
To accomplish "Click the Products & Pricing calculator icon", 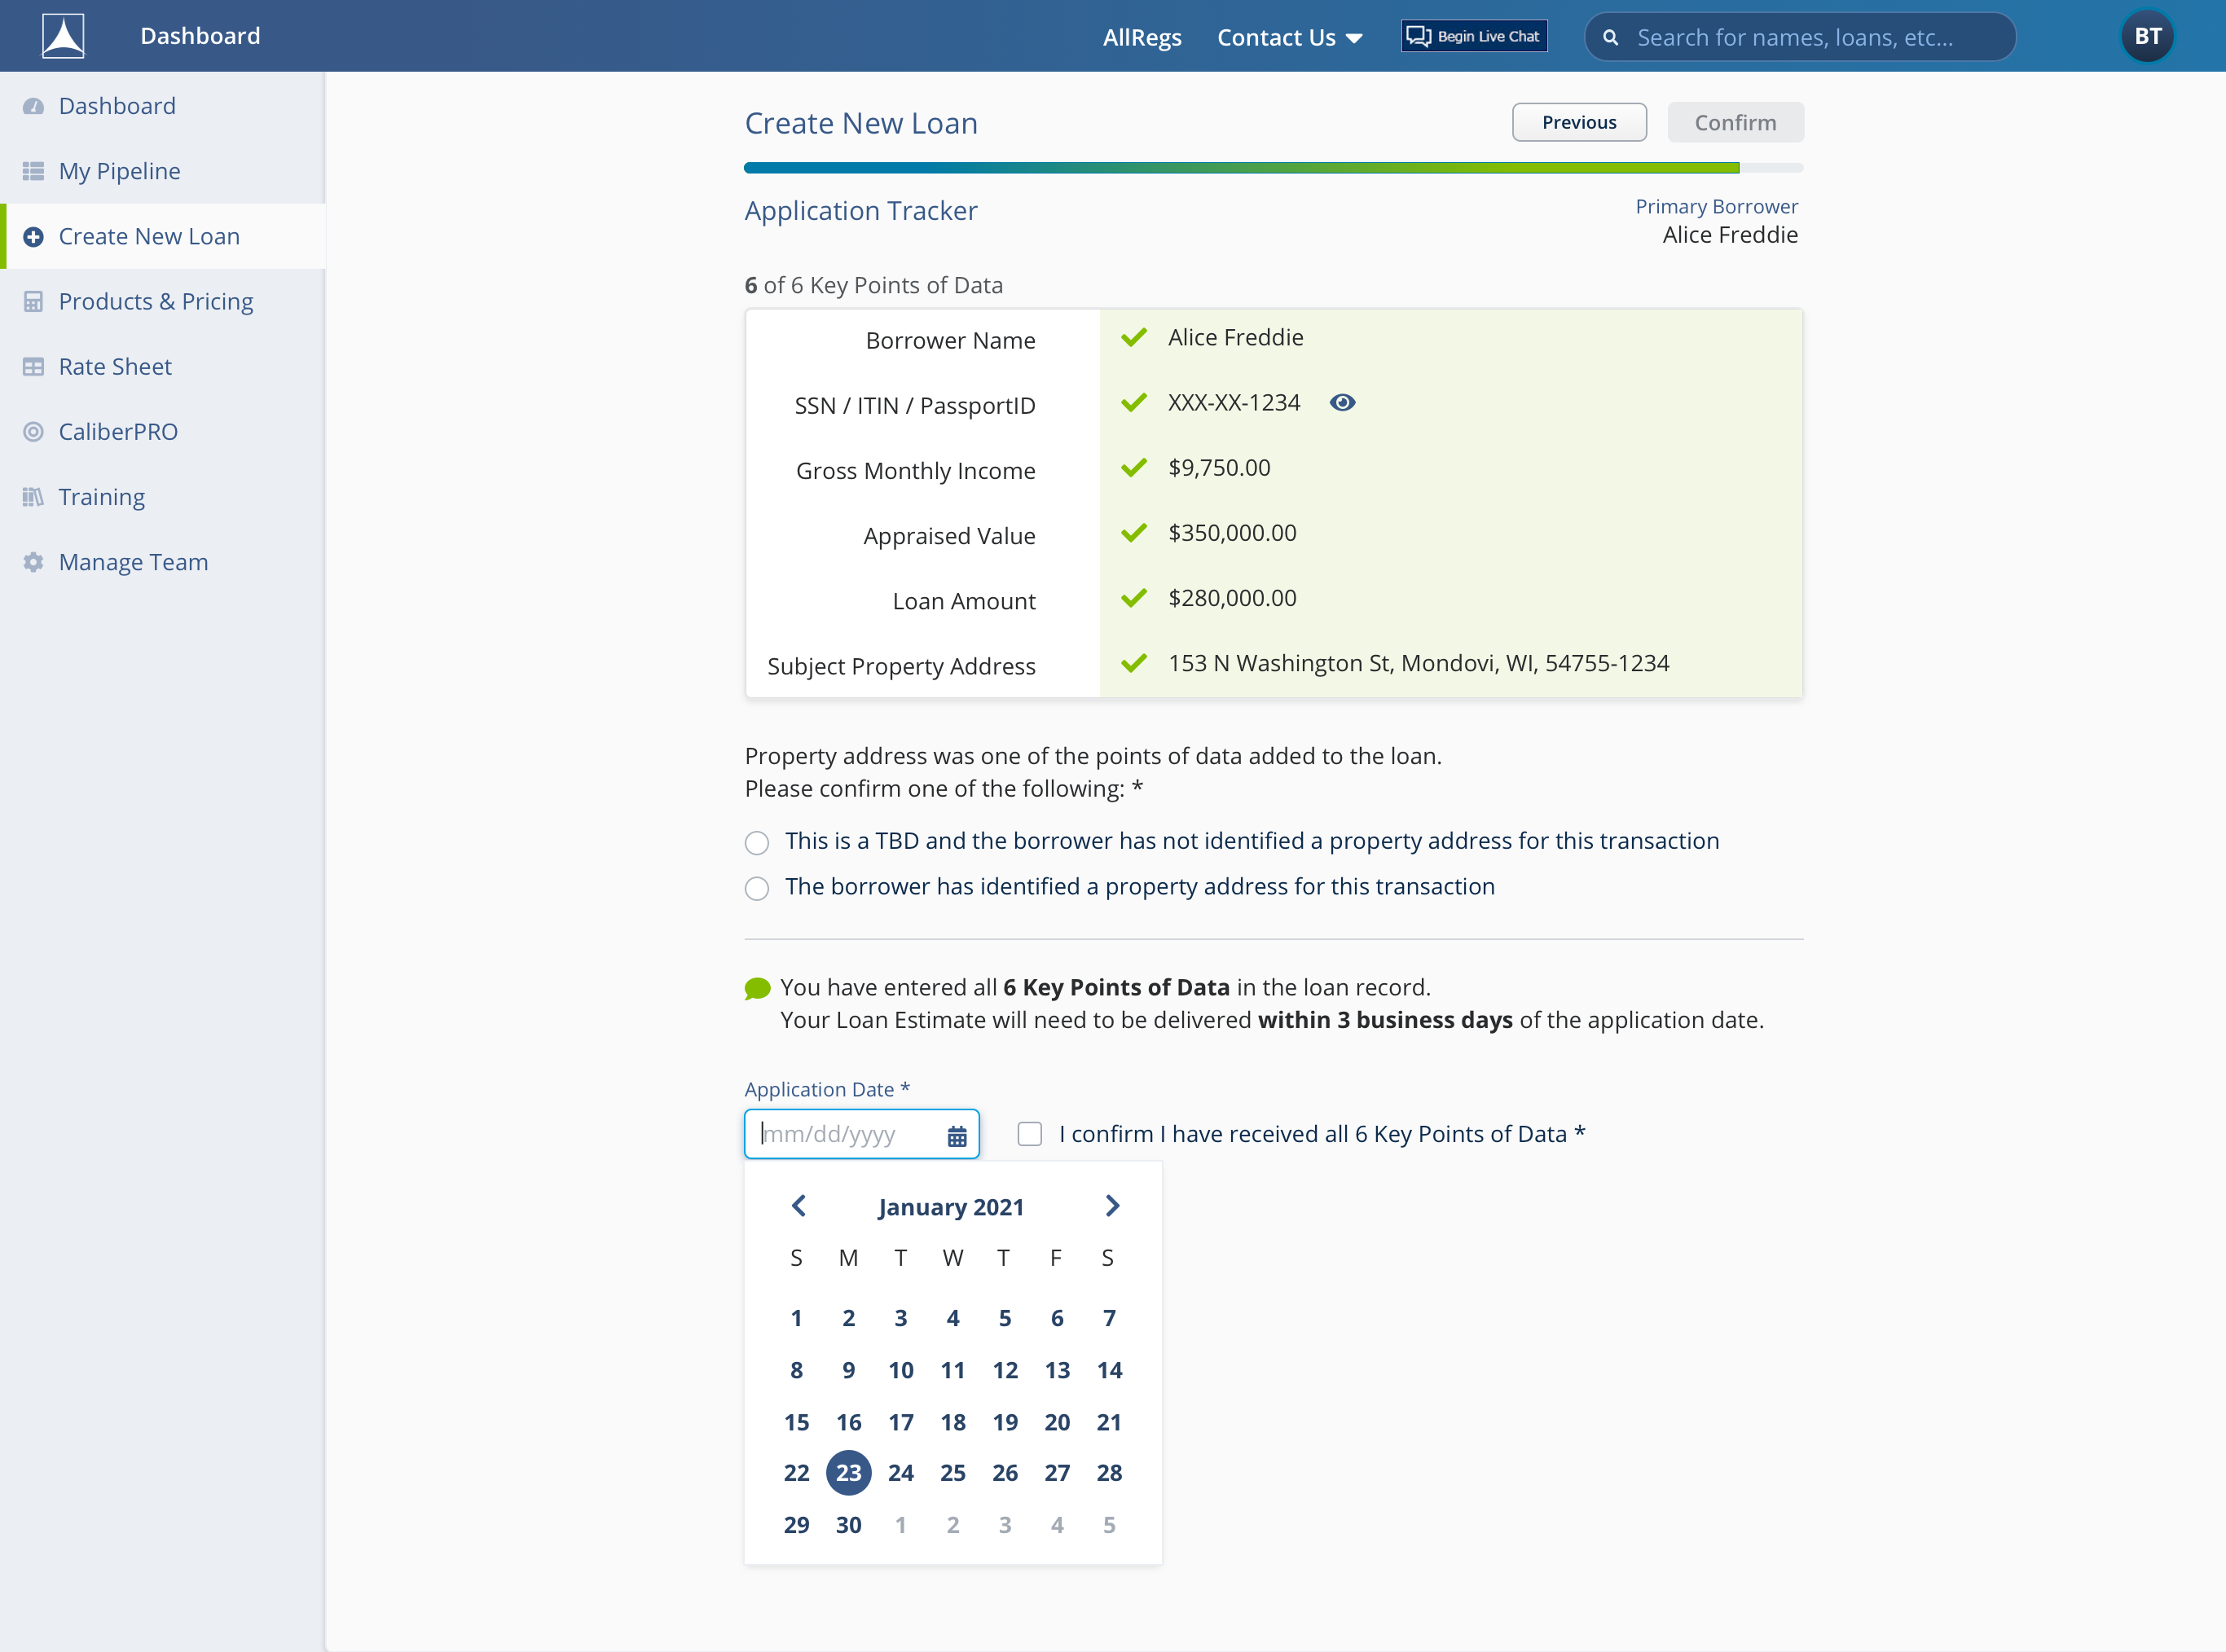I will point(33,302).
